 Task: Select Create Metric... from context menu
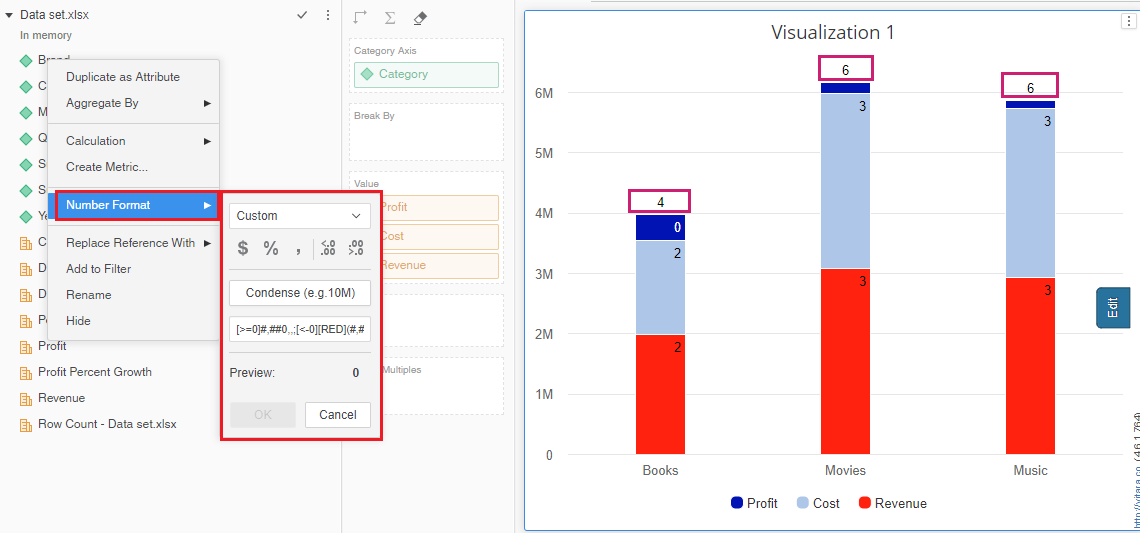(x=107, y=167)
